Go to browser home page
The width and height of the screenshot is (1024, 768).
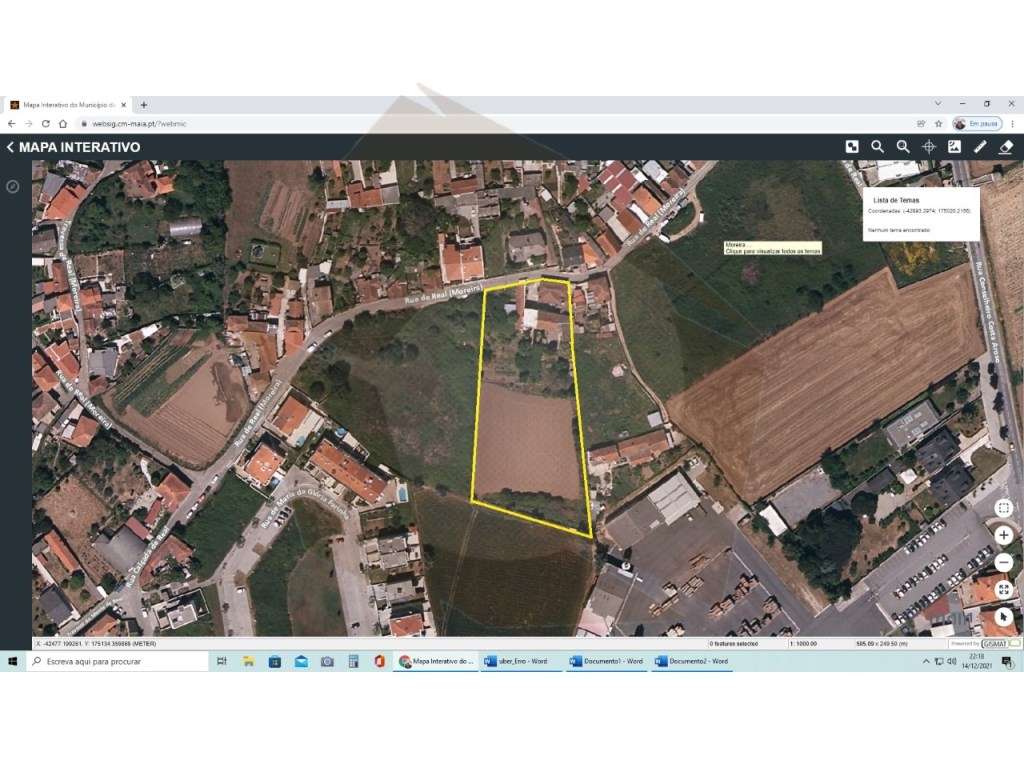[x=63, y=123]
